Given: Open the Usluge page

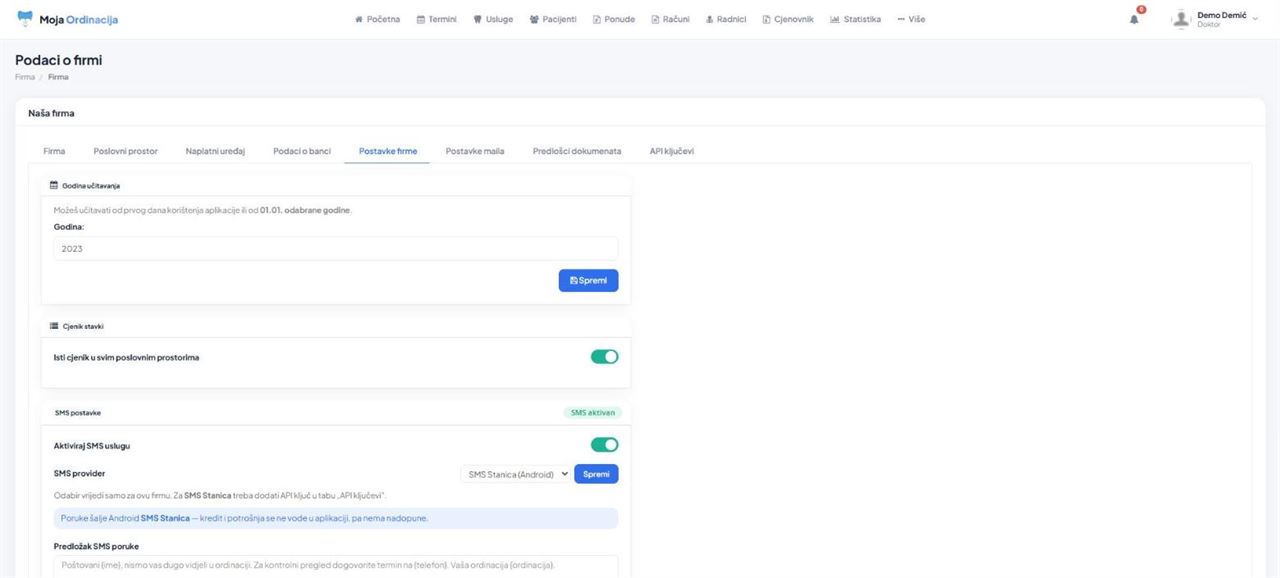Looking at the screenshot, I should 493,19.
